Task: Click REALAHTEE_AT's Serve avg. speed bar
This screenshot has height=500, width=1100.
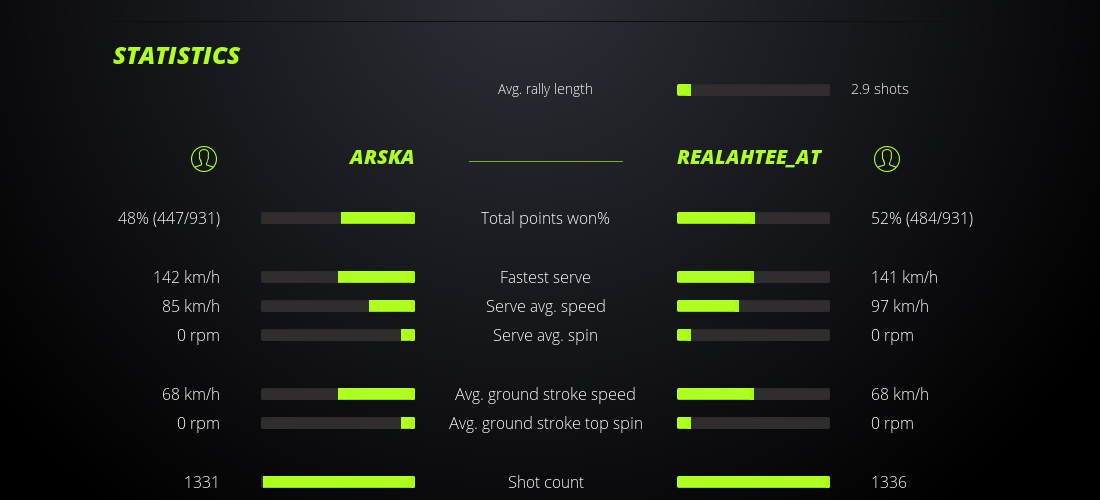Action: 753,306
